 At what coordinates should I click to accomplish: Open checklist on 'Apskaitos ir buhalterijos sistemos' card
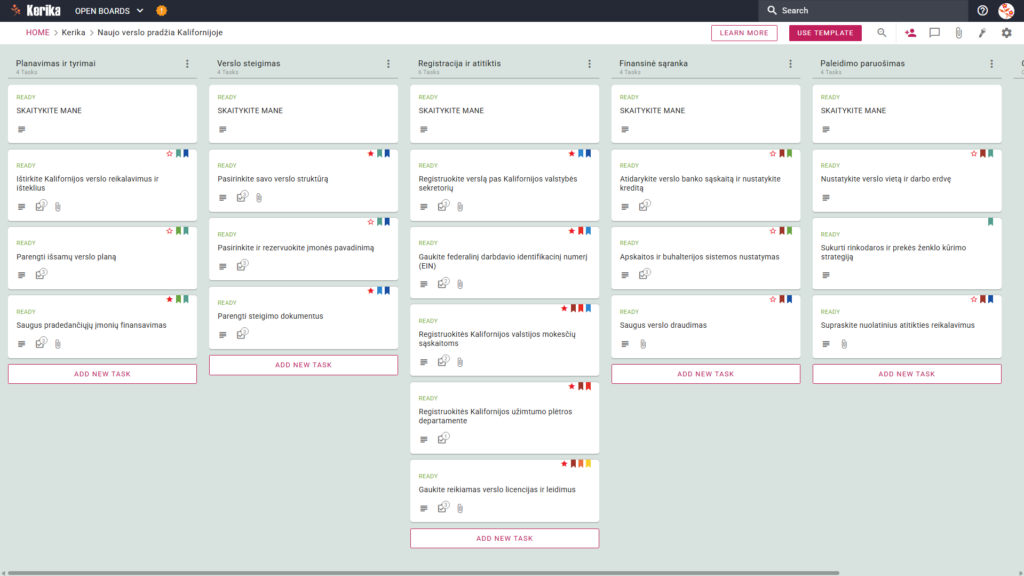[645, 274]
